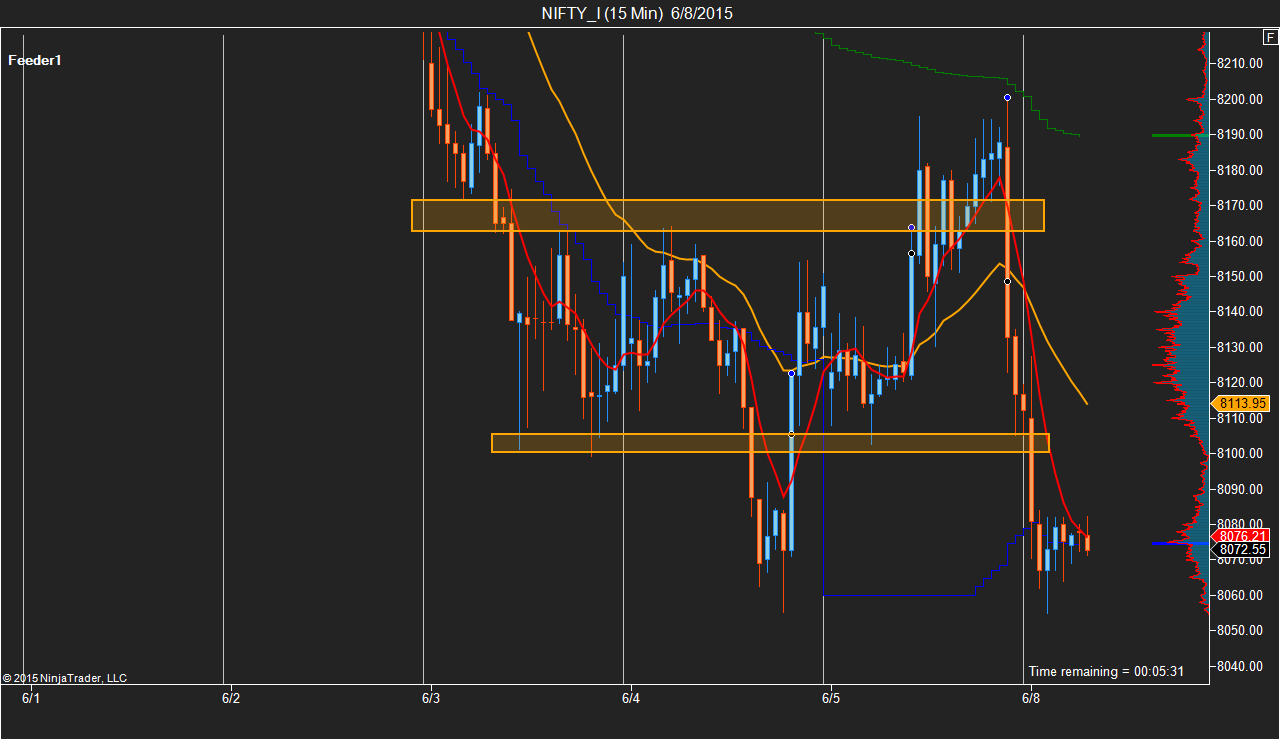Select the lower orange support zone rectangle
The image size is (1280, 740).
coord(770,443)
